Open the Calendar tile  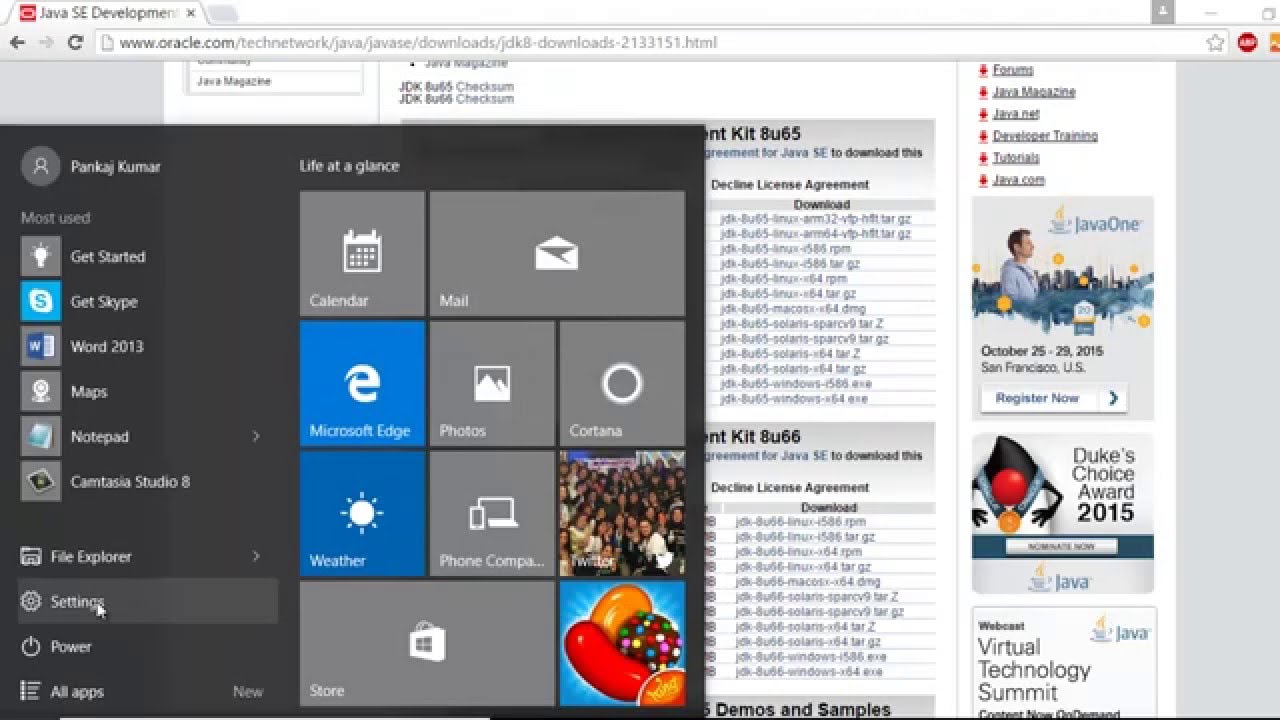click(362, 254)
